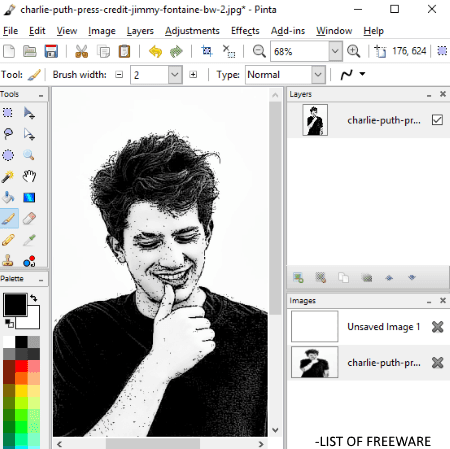Open the brush Type Normal dropdown
450x449 pixels.
tap(318, 75)
